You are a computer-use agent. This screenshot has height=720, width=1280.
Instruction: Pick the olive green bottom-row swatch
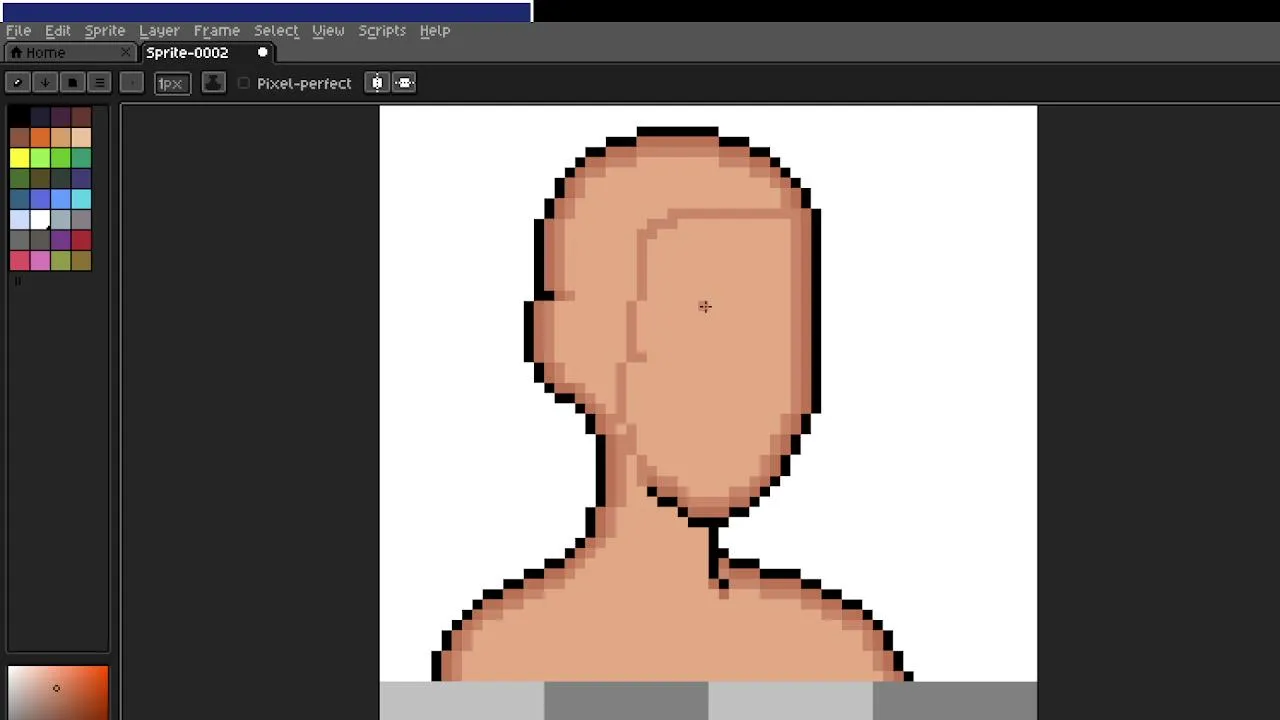coord(61,261)
